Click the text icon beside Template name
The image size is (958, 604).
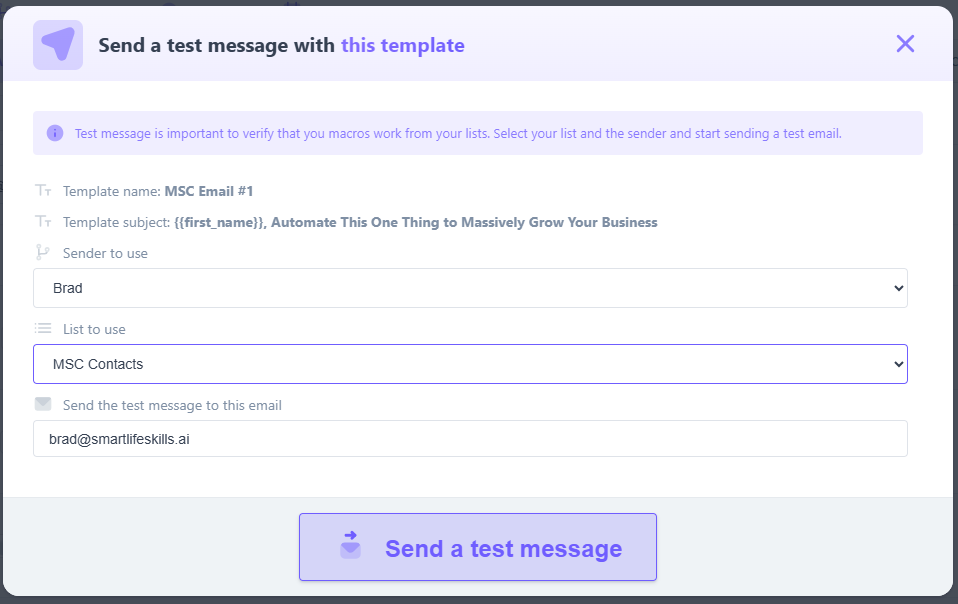pyautogui.click(x=43, y=190)
